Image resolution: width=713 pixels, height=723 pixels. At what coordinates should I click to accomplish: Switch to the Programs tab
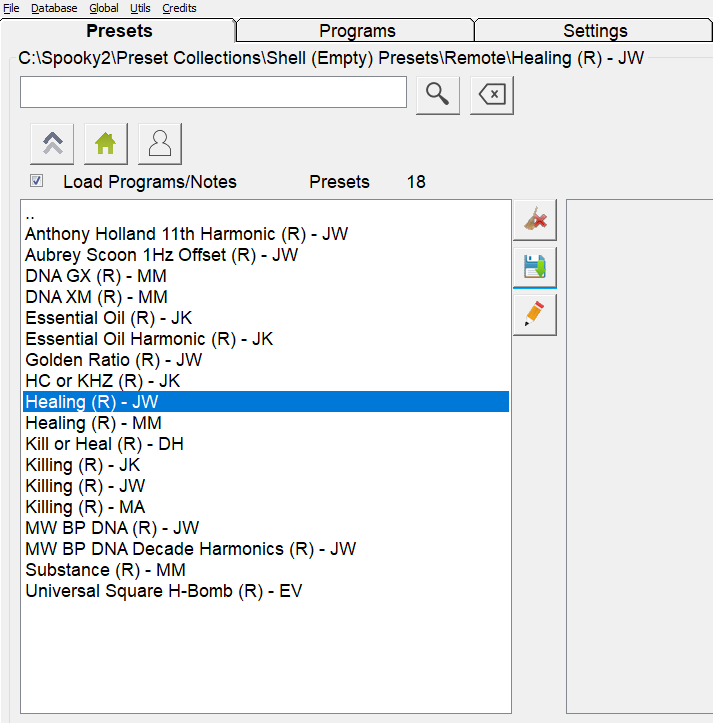pyautogui.click(x=357, y=31)
